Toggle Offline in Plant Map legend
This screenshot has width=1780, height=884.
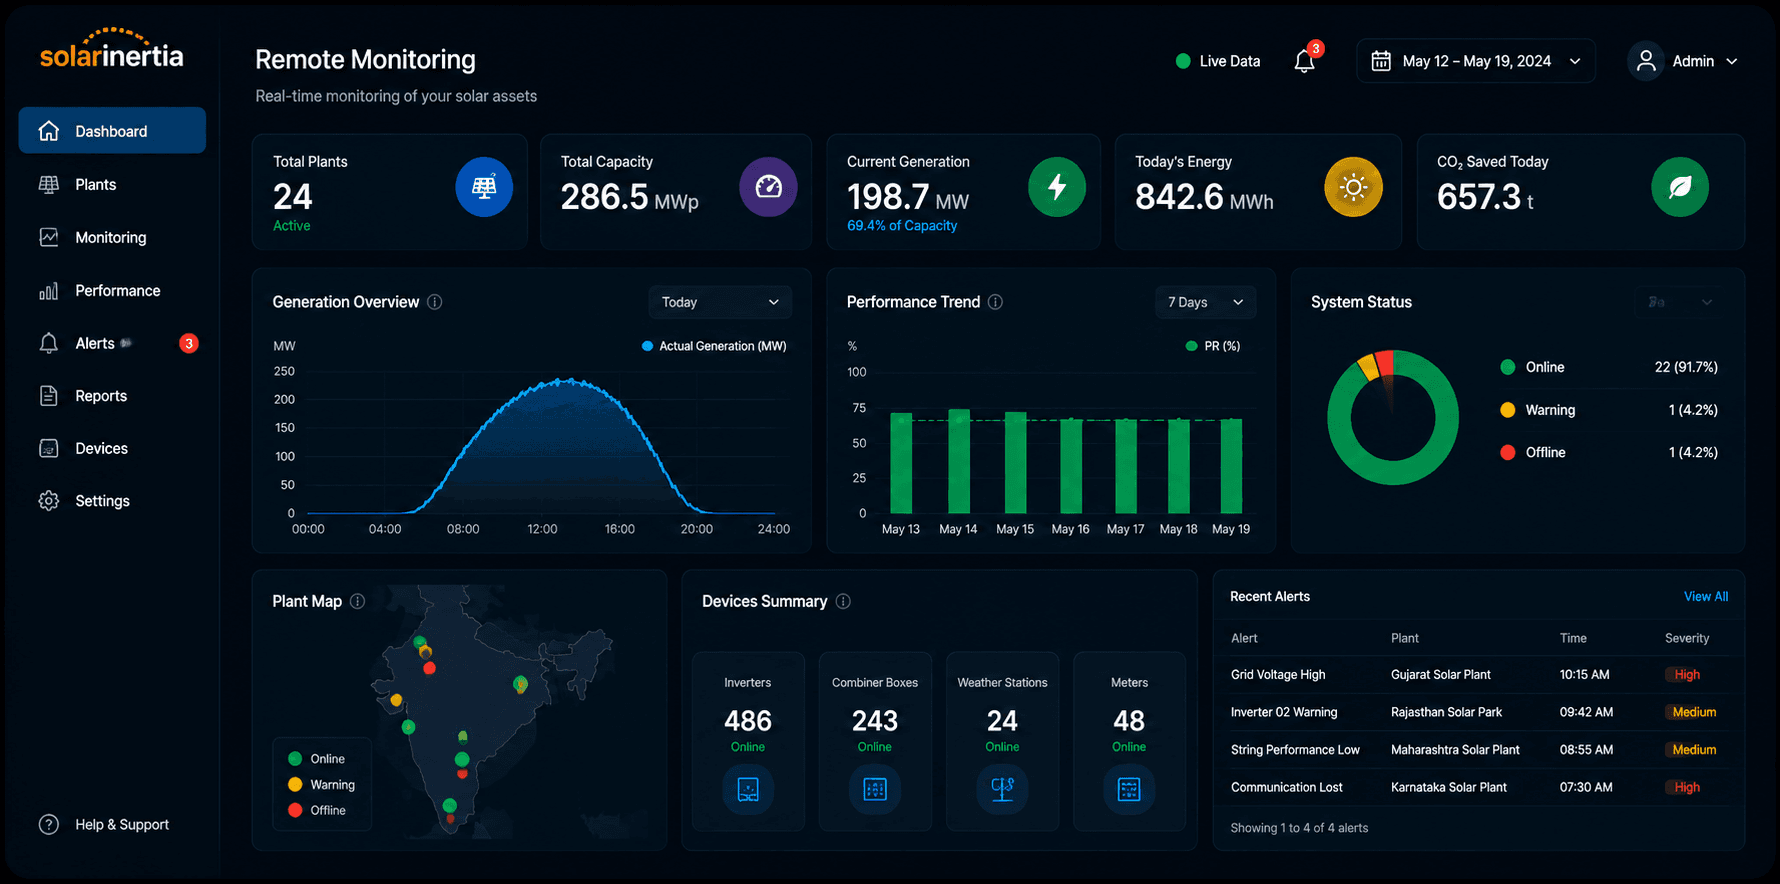click(317, 810)
